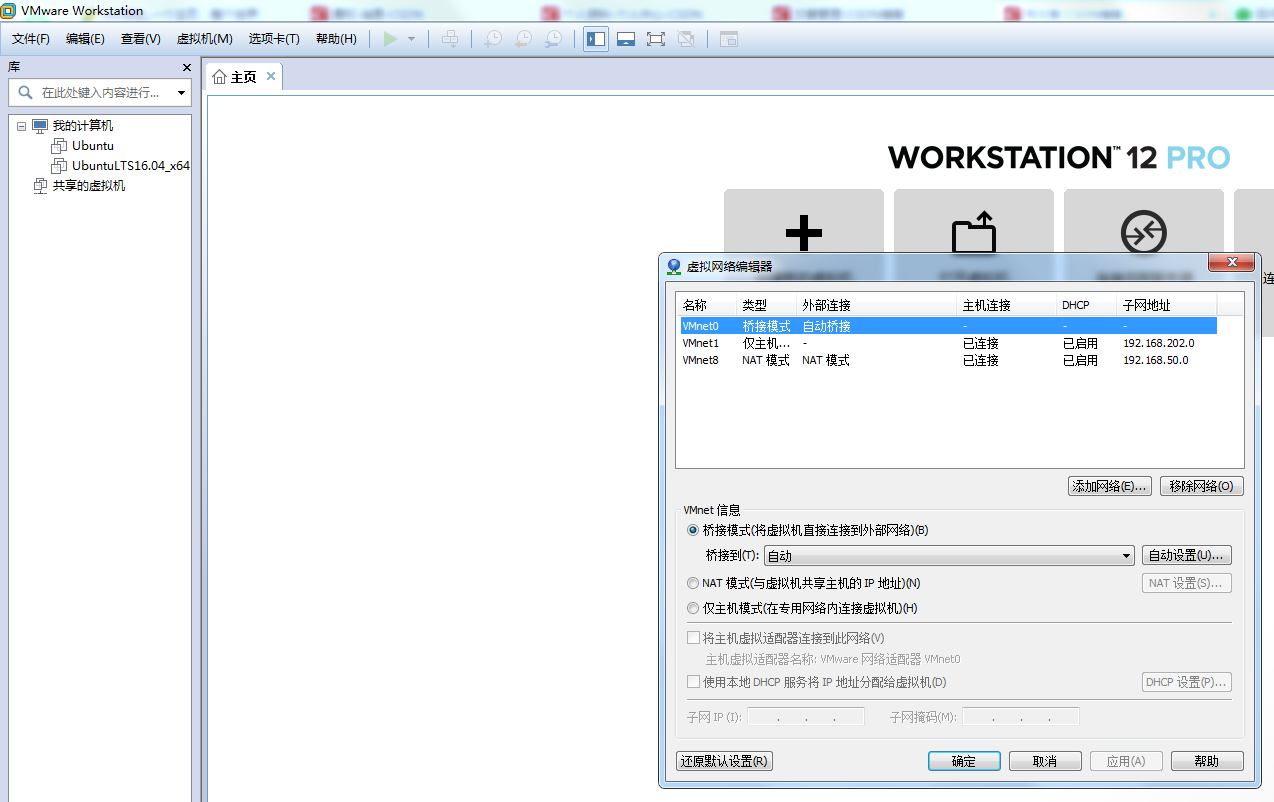Click the 我的计算机 computer icon
The width and height of the screenshot is (1274, 802).
40,126
